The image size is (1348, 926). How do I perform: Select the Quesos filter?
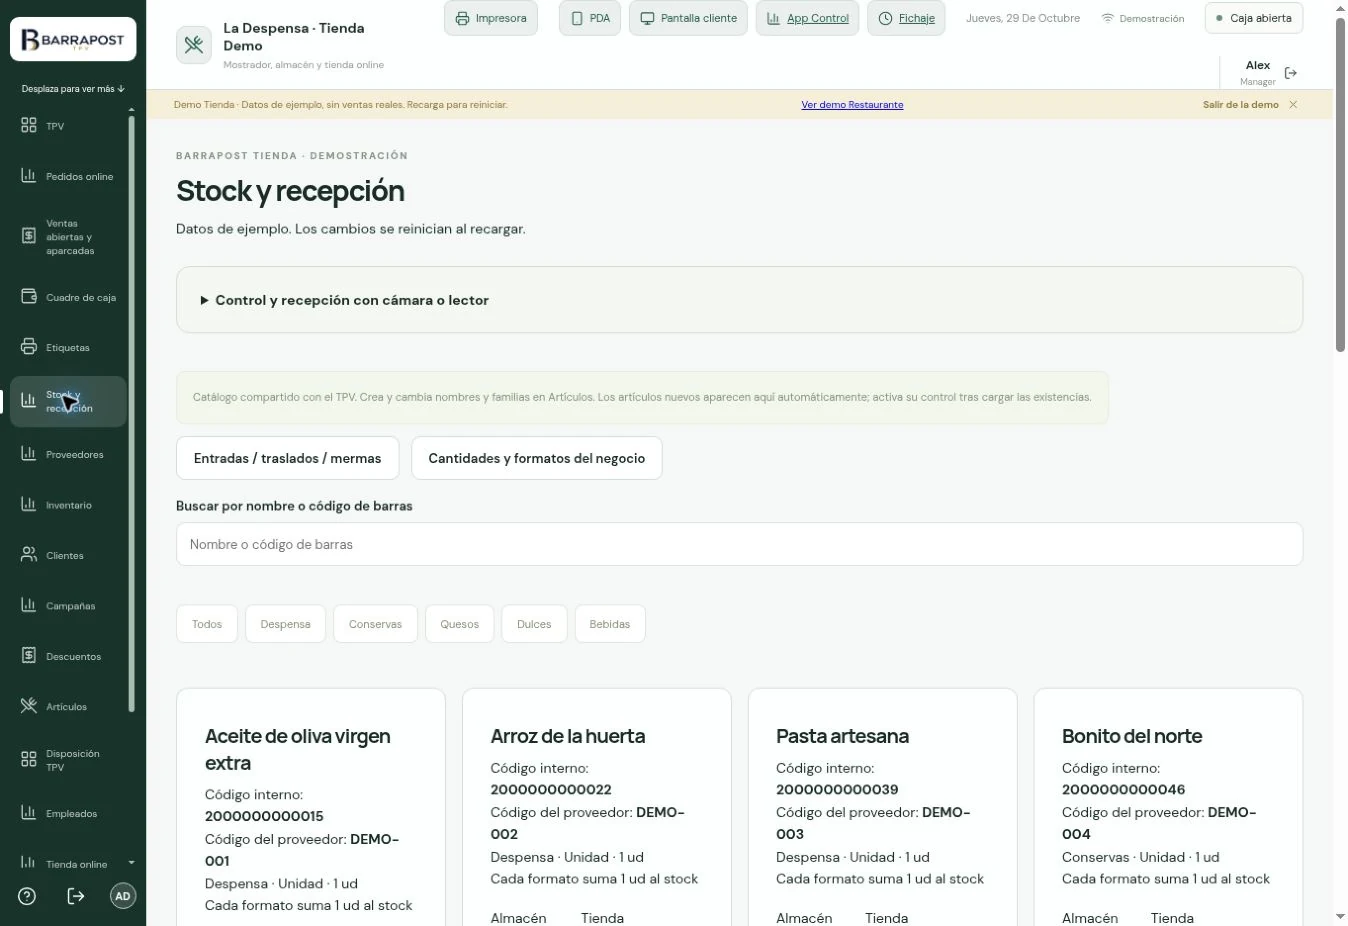459,624
